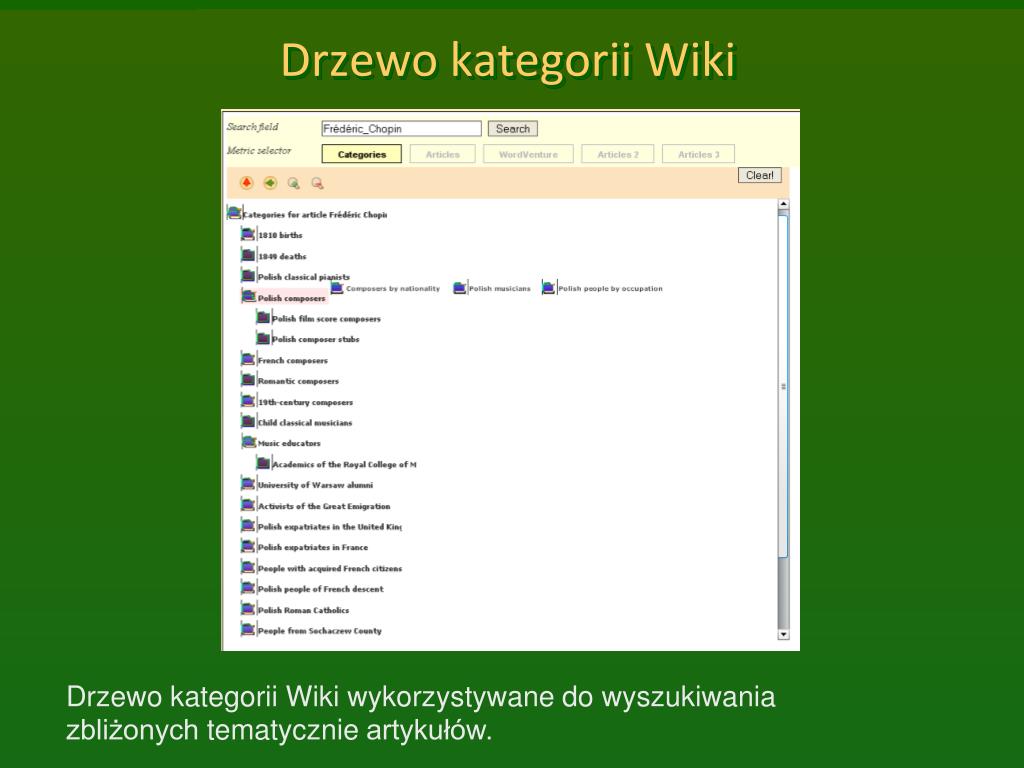Select People with acquired French citizenship label
The image size is (1024, 768).
coord(330,568)
